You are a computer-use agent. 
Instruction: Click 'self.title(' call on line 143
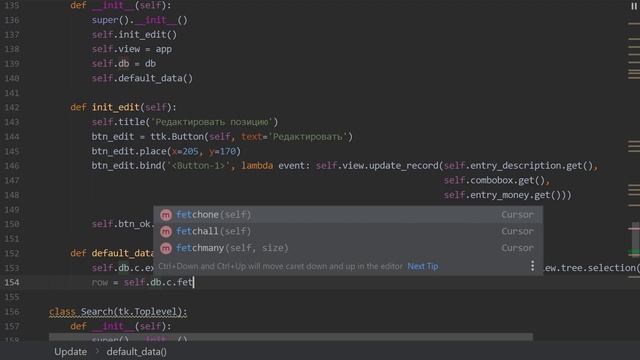(x=185, y=122)
